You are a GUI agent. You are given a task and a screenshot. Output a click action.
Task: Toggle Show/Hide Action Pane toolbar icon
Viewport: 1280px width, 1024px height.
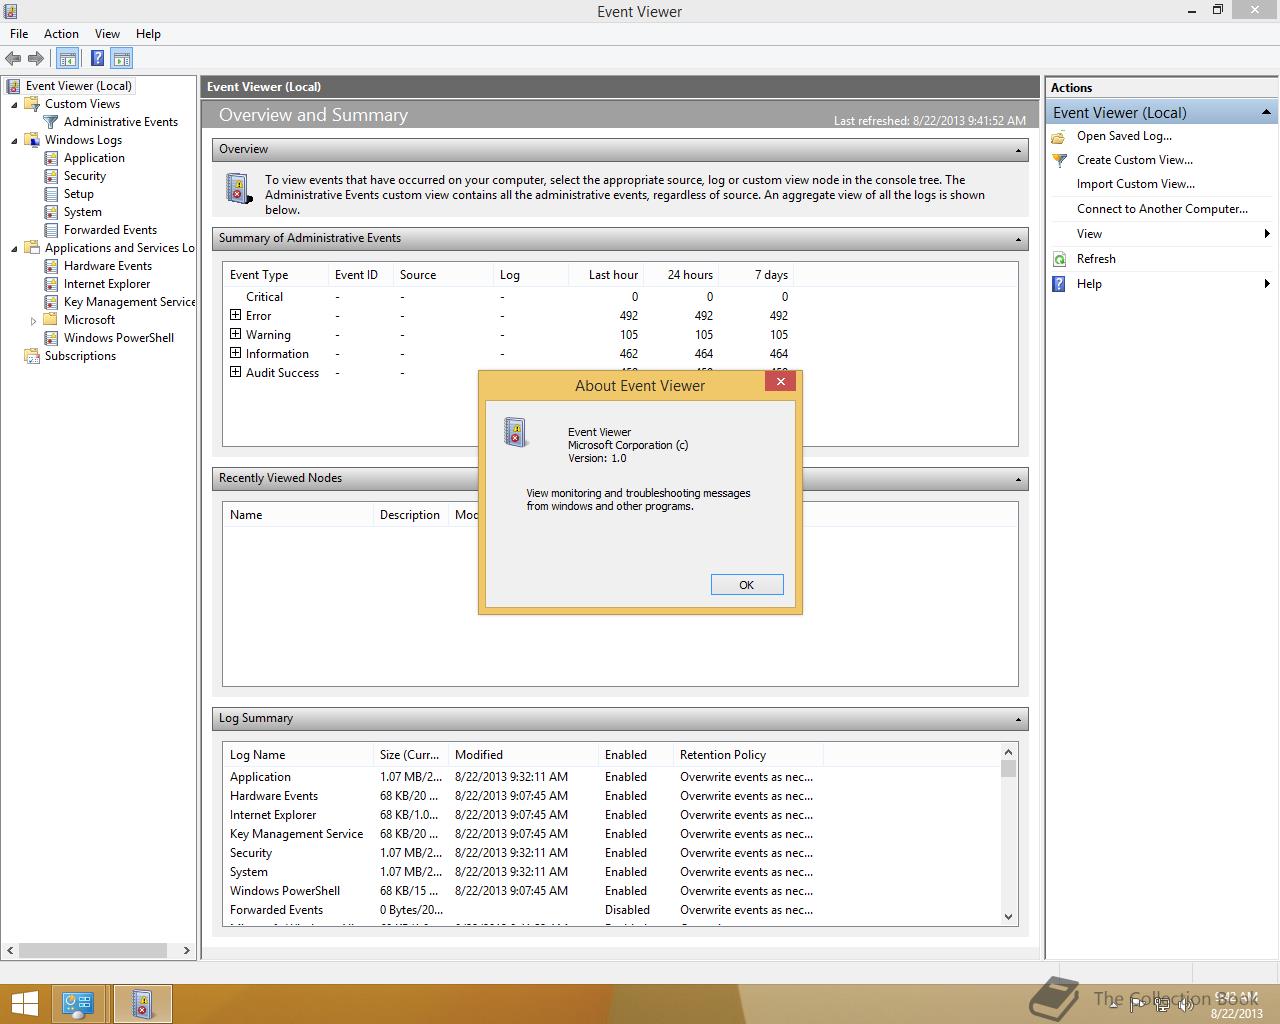click(122, 59)
